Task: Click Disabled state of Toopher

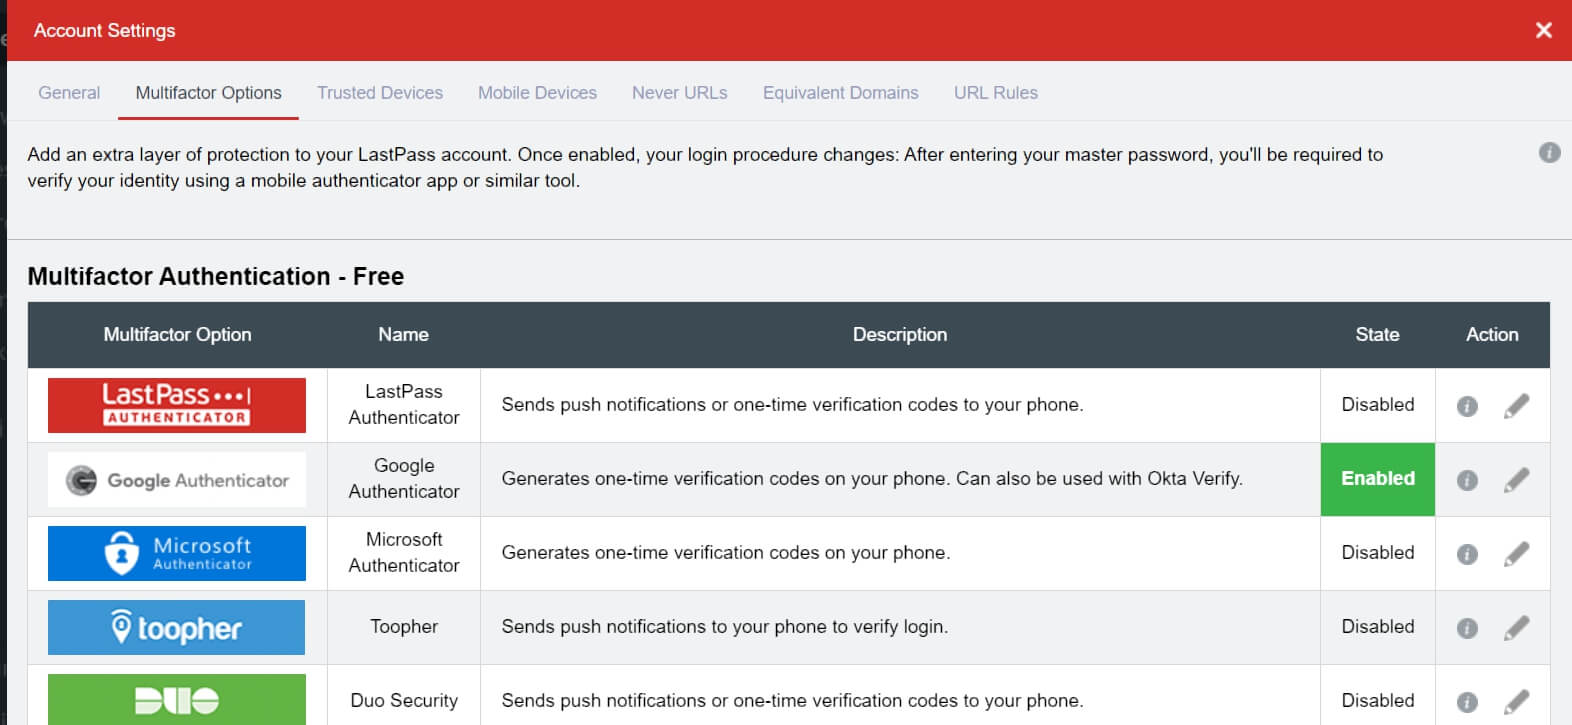Action: click(1378, 627)
